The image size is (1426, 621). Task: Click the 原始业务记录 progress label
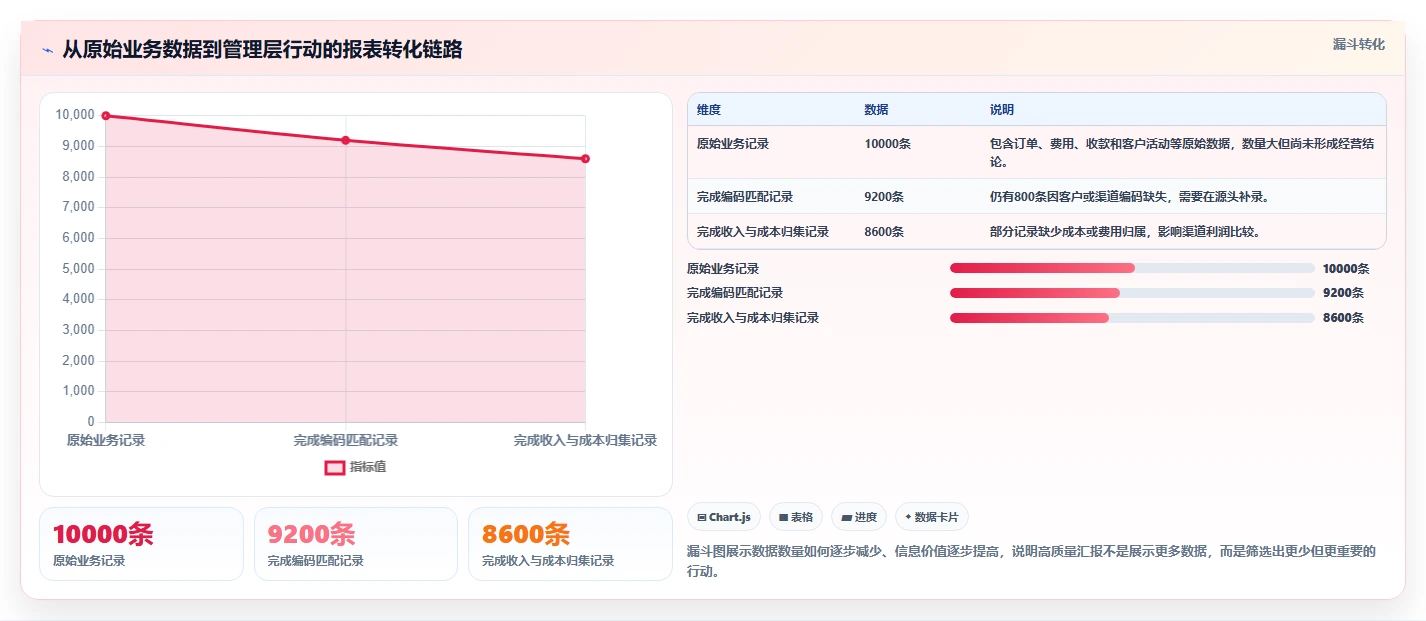click(723, 268)
